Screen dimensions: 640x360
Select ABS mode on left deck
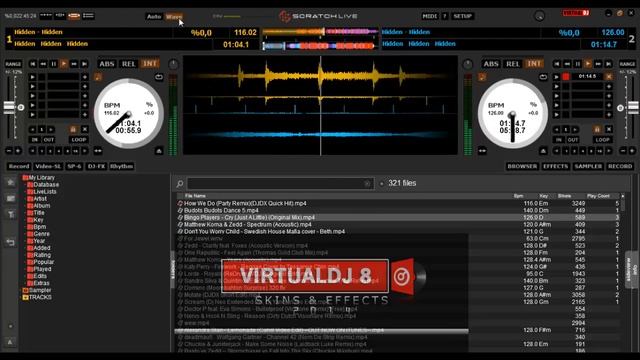[107, 64]
